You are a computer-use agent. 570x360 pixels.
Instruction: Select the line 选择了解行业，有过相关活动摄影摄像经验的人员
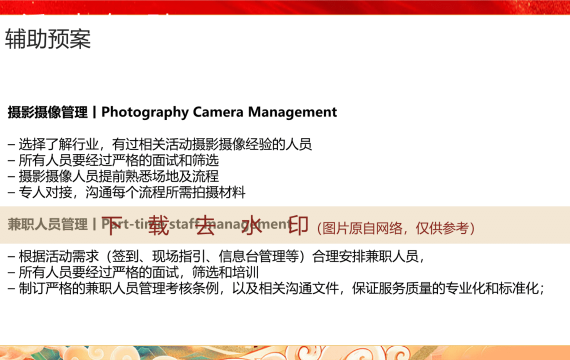click(x=160, y=144)
